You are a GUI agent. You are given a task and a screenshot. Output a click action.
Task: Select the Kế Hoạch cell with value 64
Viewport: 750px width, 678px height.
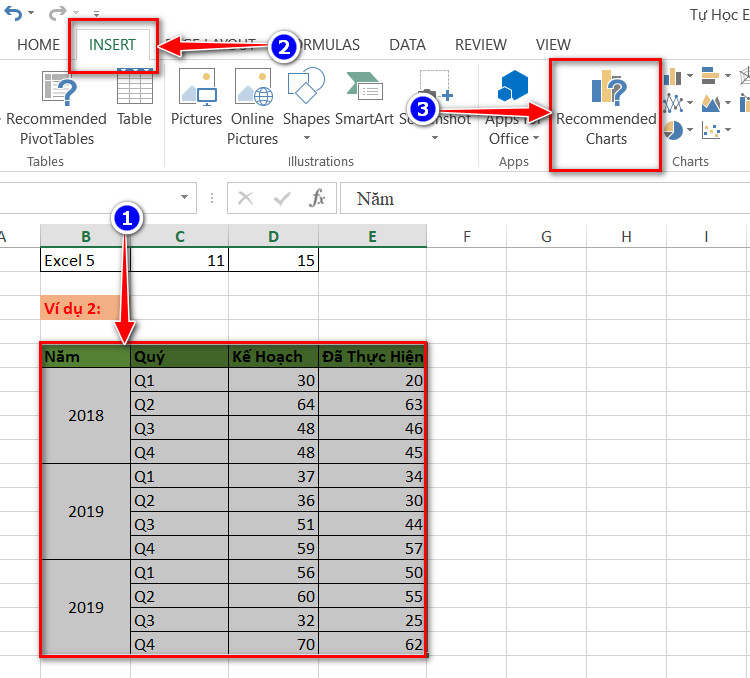(273, 404)
